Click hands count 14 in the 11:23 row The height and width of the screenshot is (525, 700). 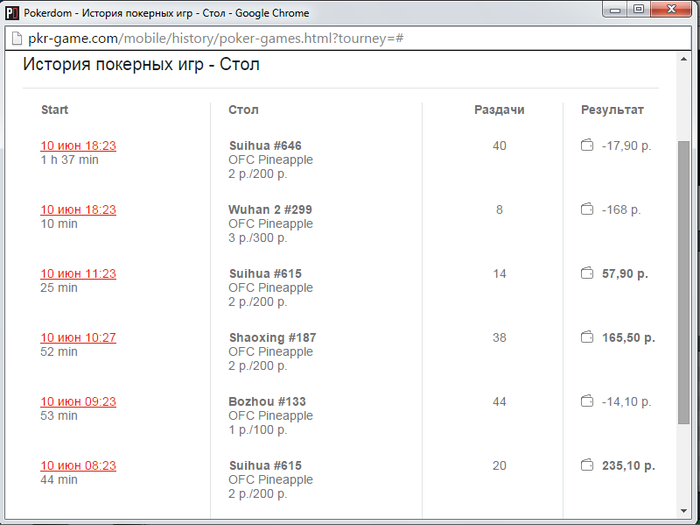point(499,274)
